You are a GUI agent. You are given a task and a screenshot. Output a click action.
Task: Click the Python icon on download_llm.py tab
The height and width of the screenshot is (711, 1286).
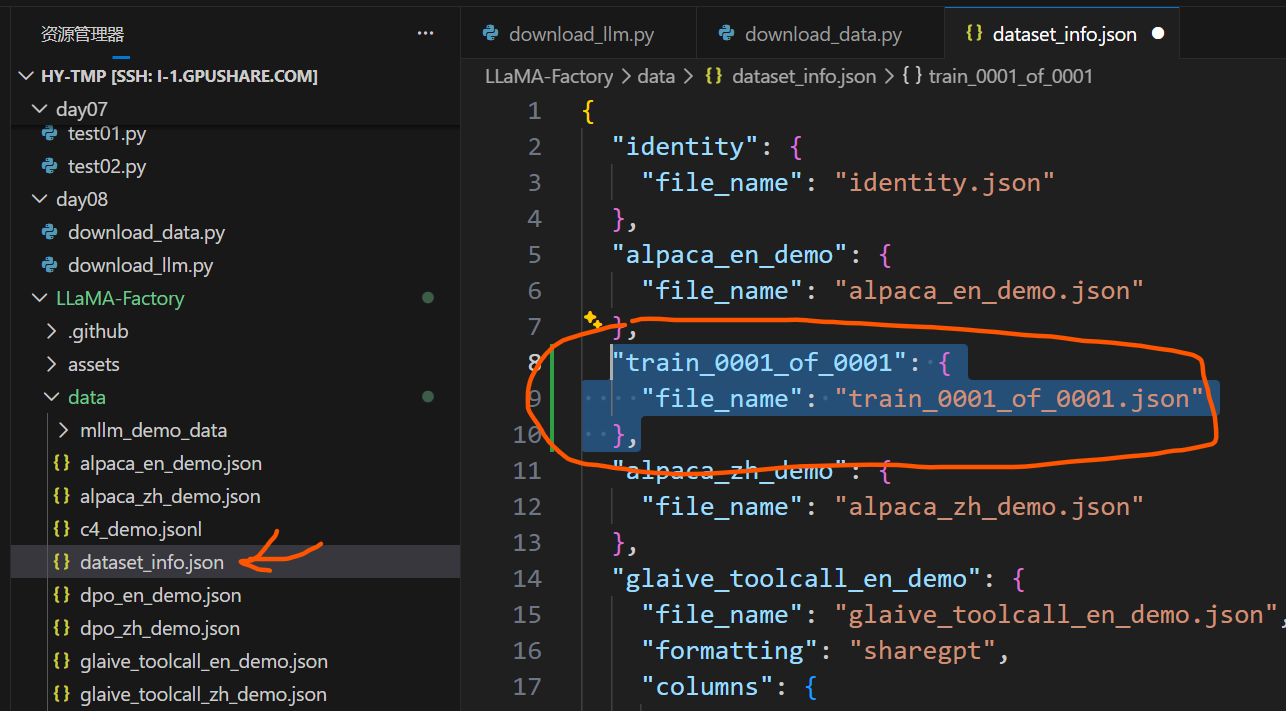(x=490, y=33)
